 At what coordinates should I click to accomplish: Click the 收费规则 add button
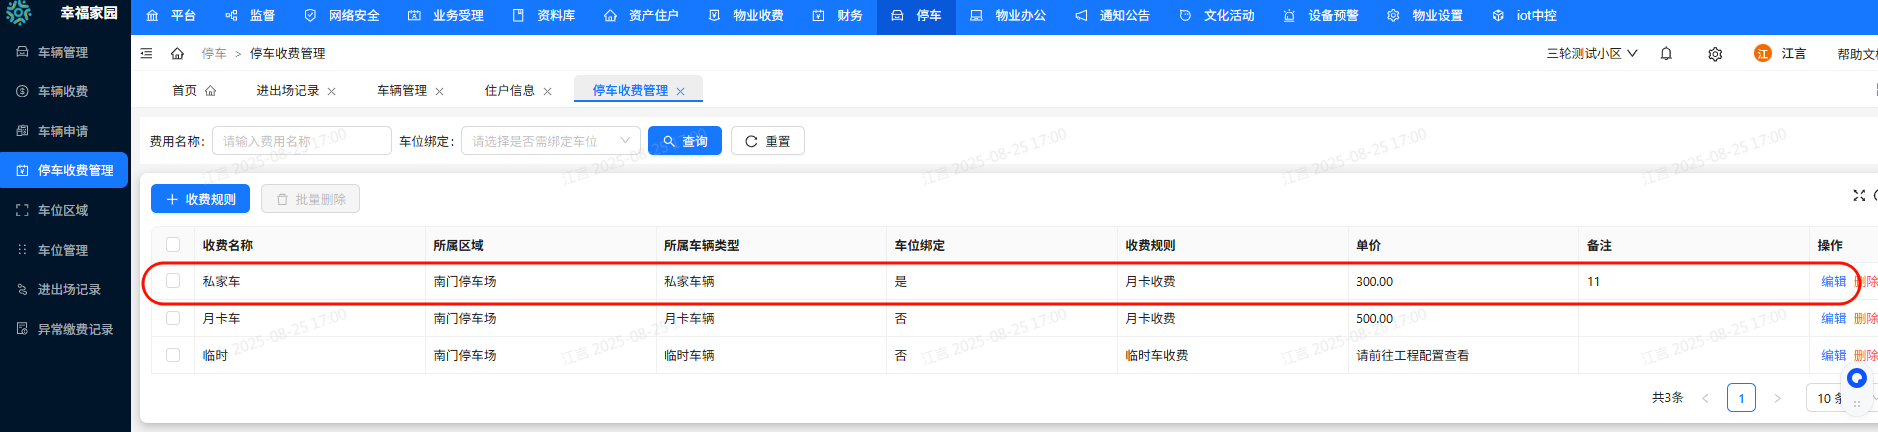coord(200,199)
